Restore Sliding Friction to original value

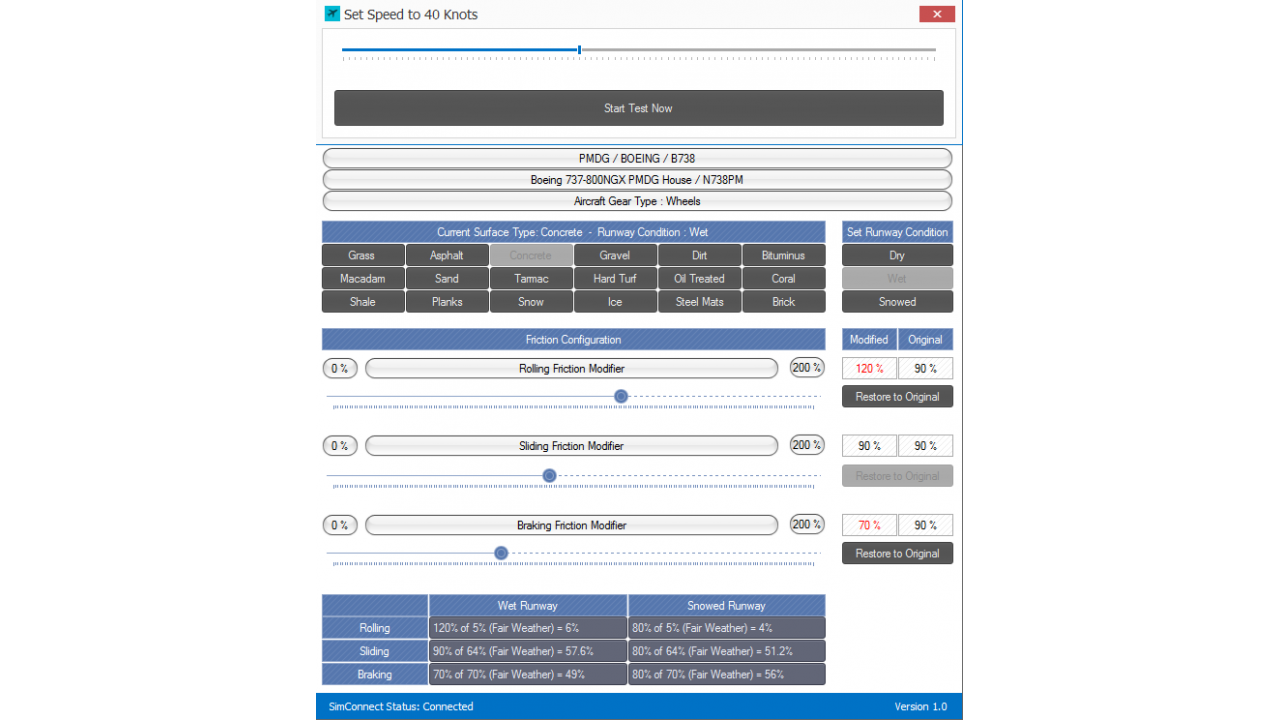(897, 475)
